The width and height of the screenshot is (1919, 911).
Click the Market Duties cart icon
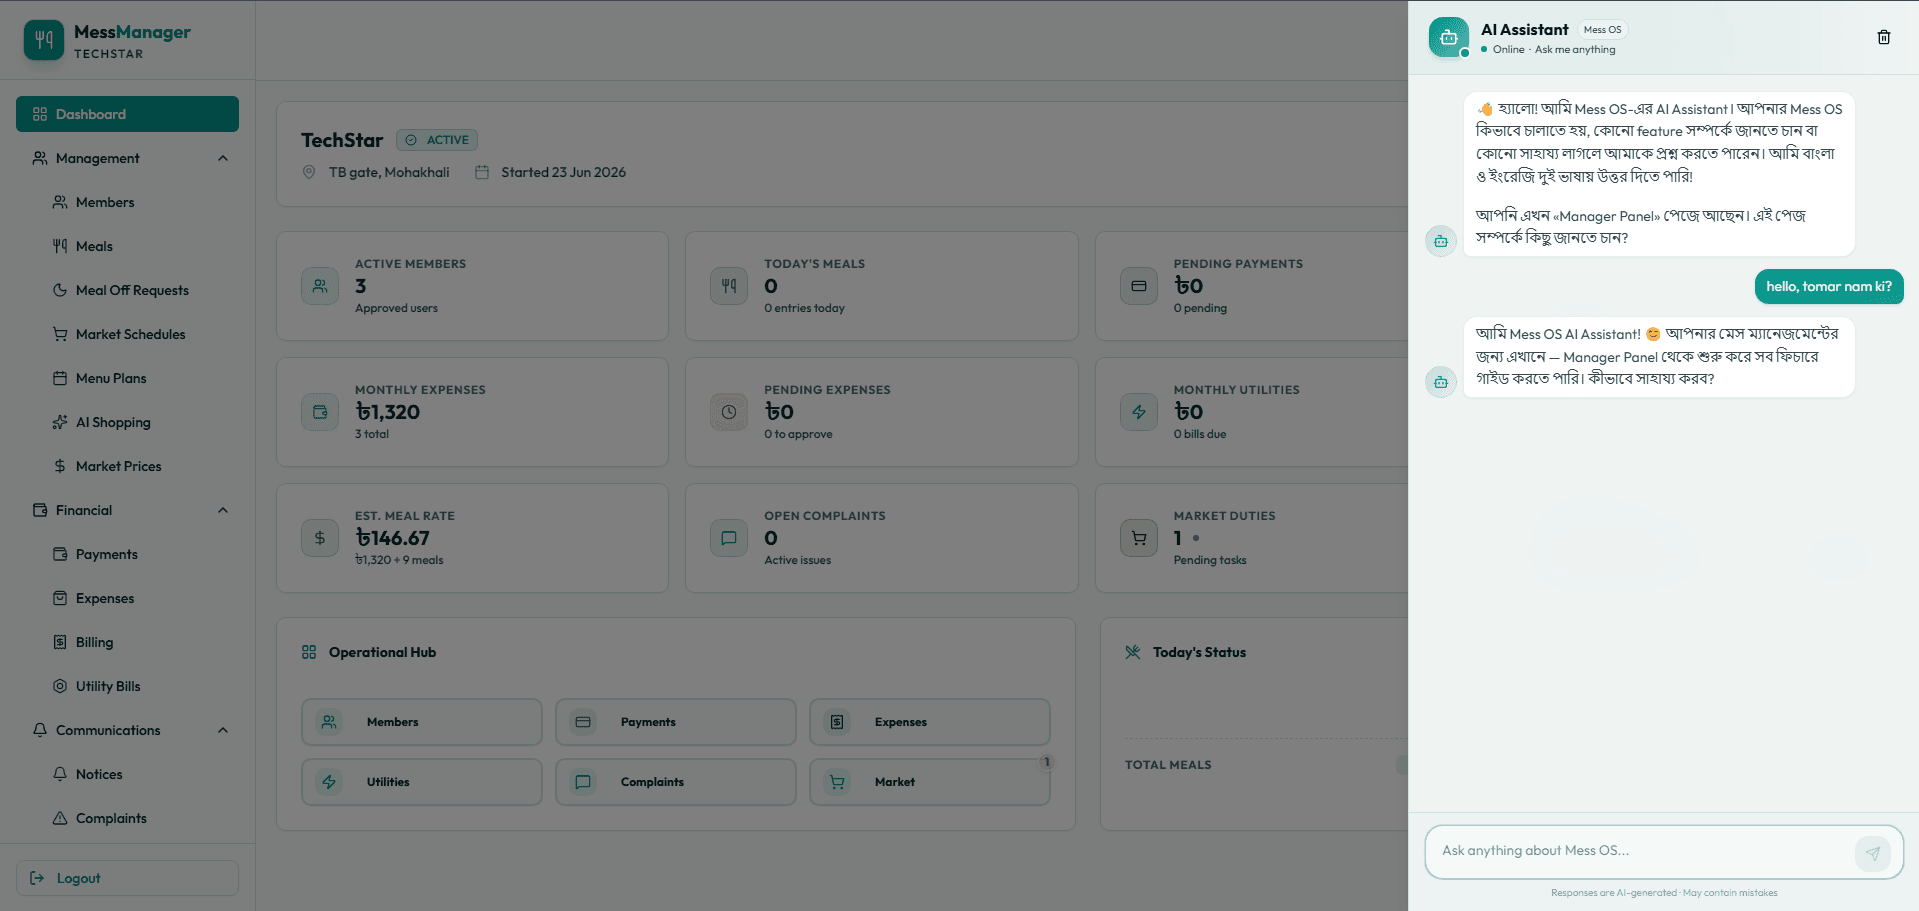point(1138,538)
